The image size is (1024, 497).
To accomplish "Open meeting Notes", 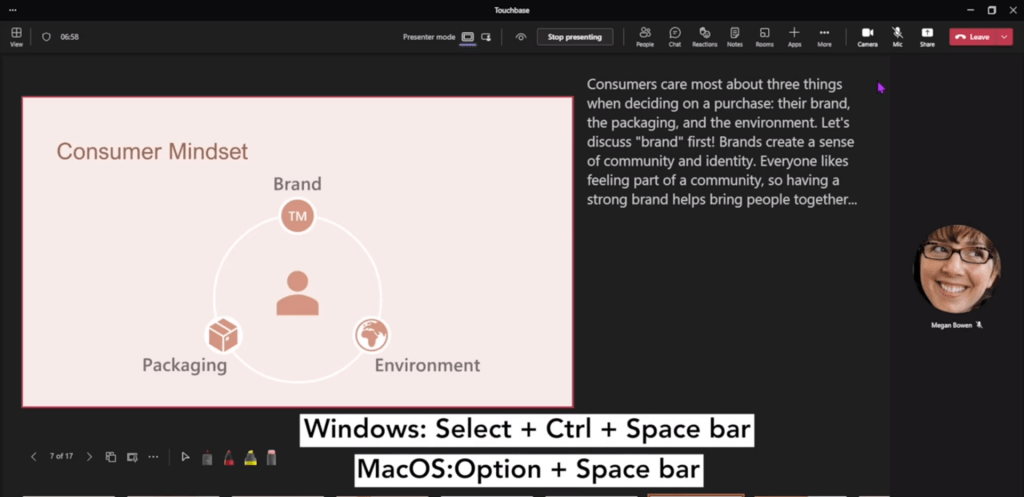I will tap(735, 36).
